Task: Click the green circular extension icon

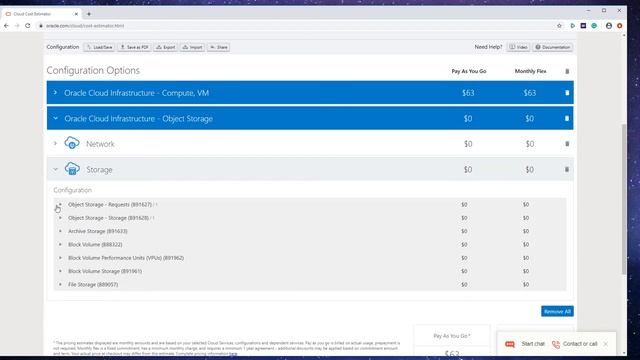Action: point(594,26)
